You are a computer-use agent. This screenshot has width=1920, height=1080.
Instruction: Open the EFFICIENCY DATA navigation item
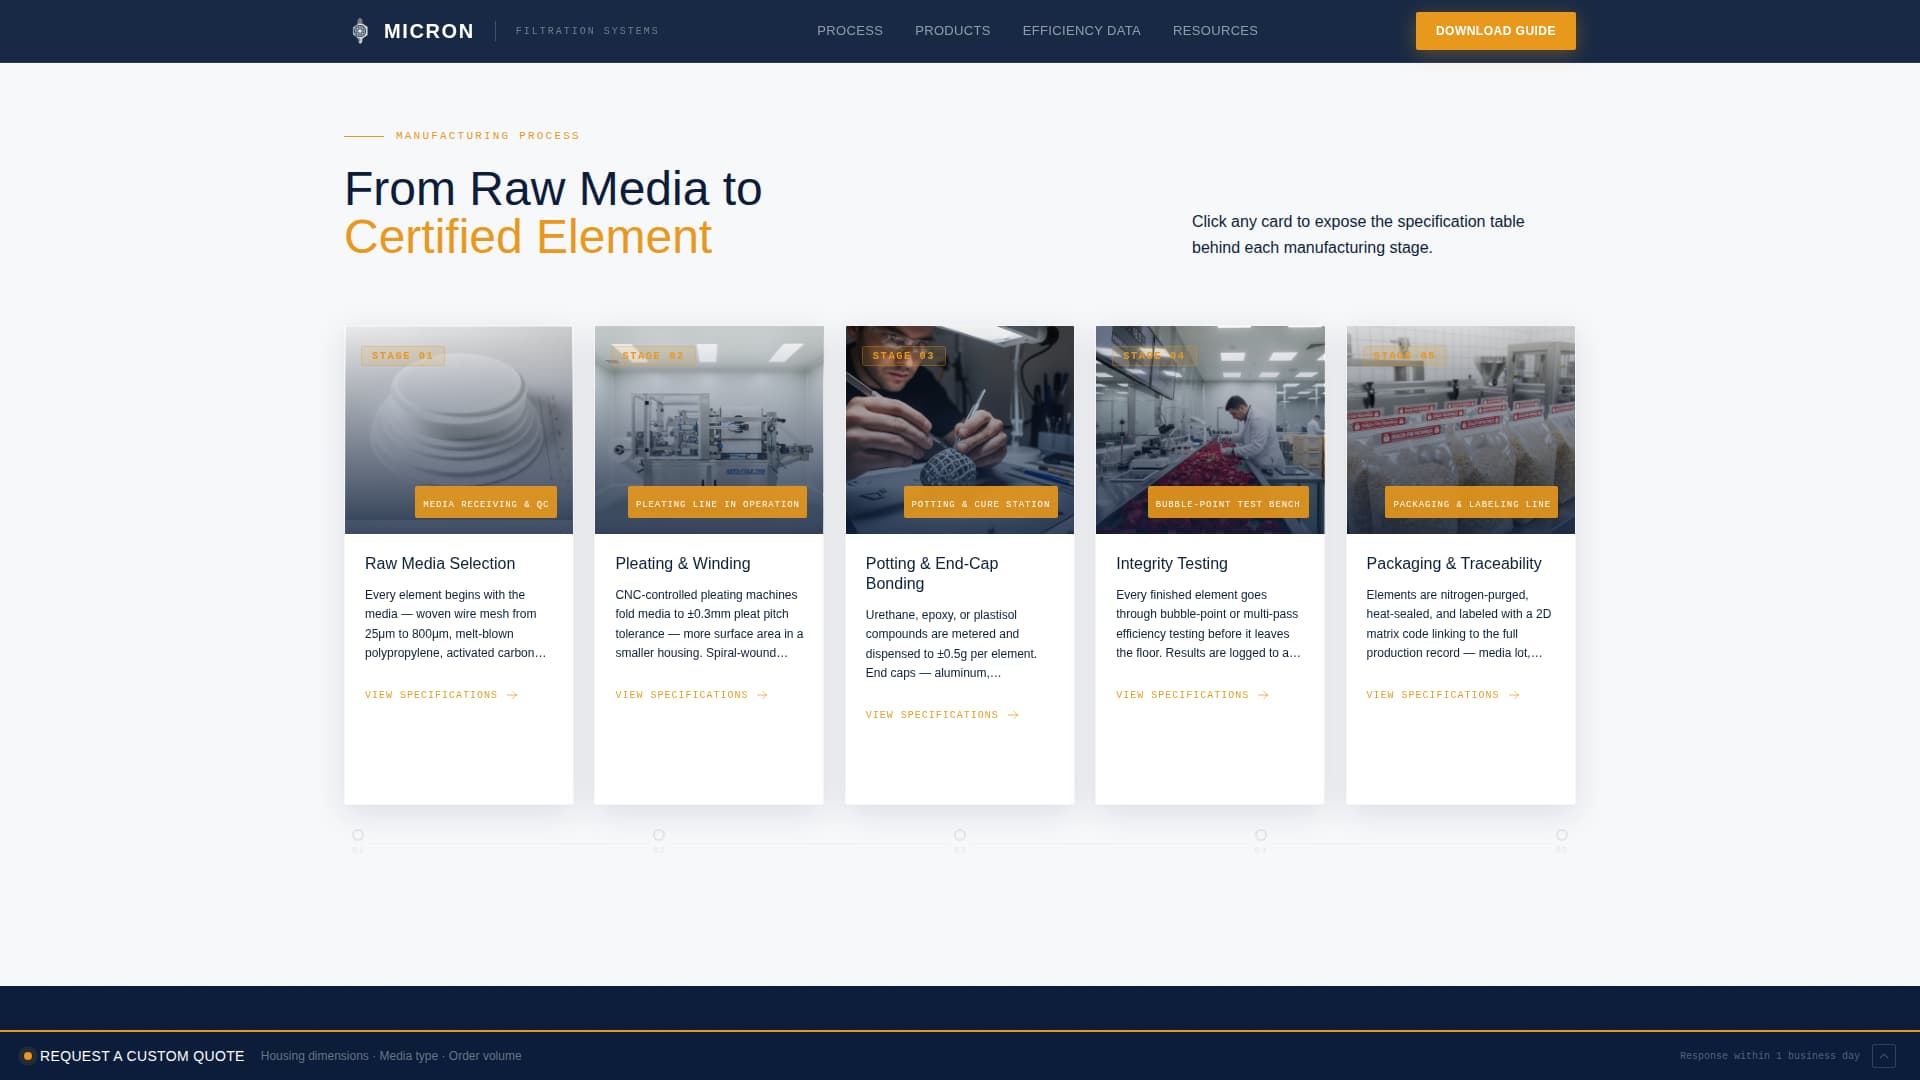click(x=1081, y=31)
